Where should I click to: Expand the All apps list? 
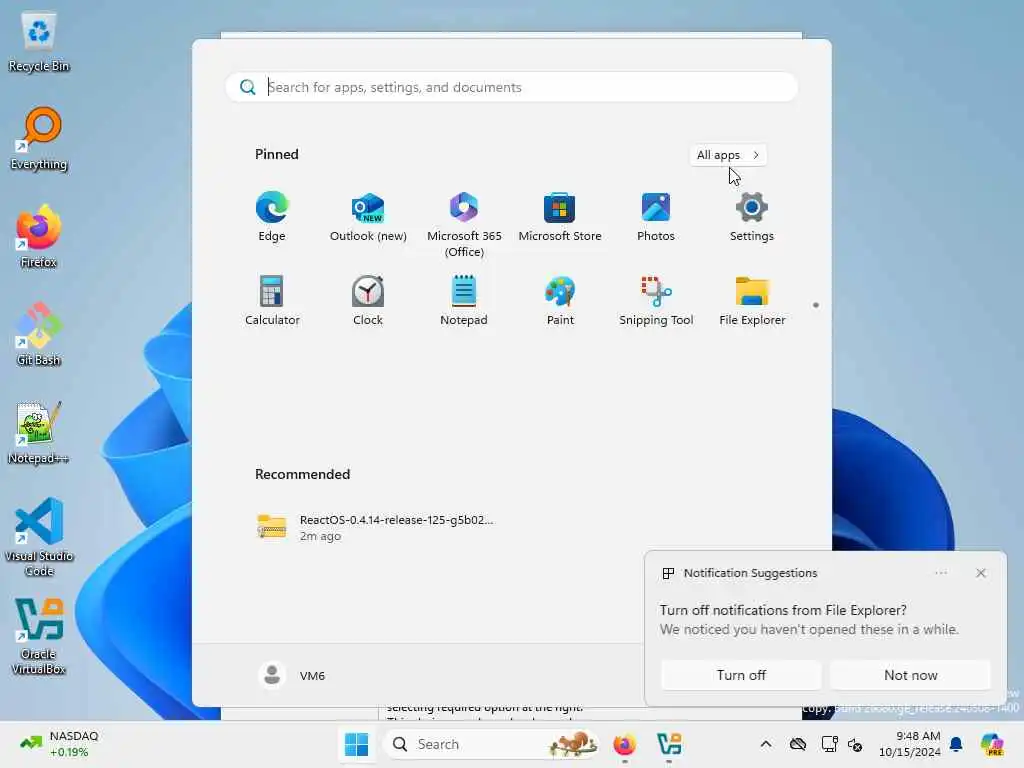pyautogui.click(x=728, y=155)
